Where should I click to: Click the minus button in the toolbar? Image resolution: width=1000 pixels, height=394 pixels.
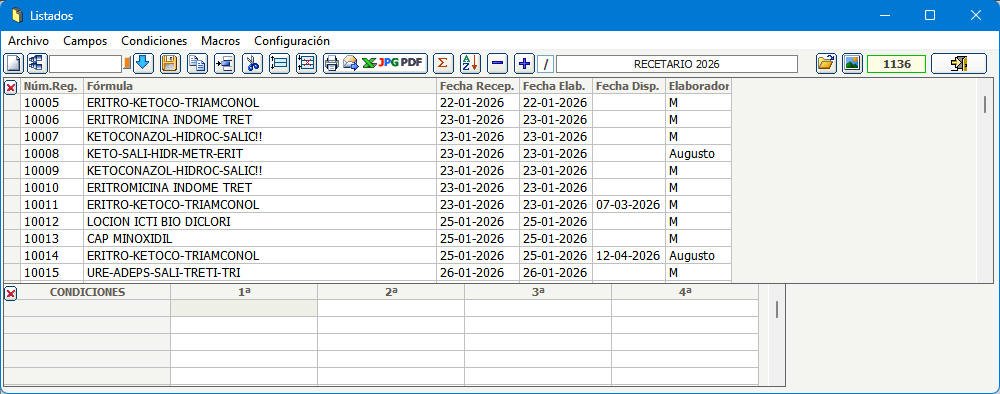point(498,63)
